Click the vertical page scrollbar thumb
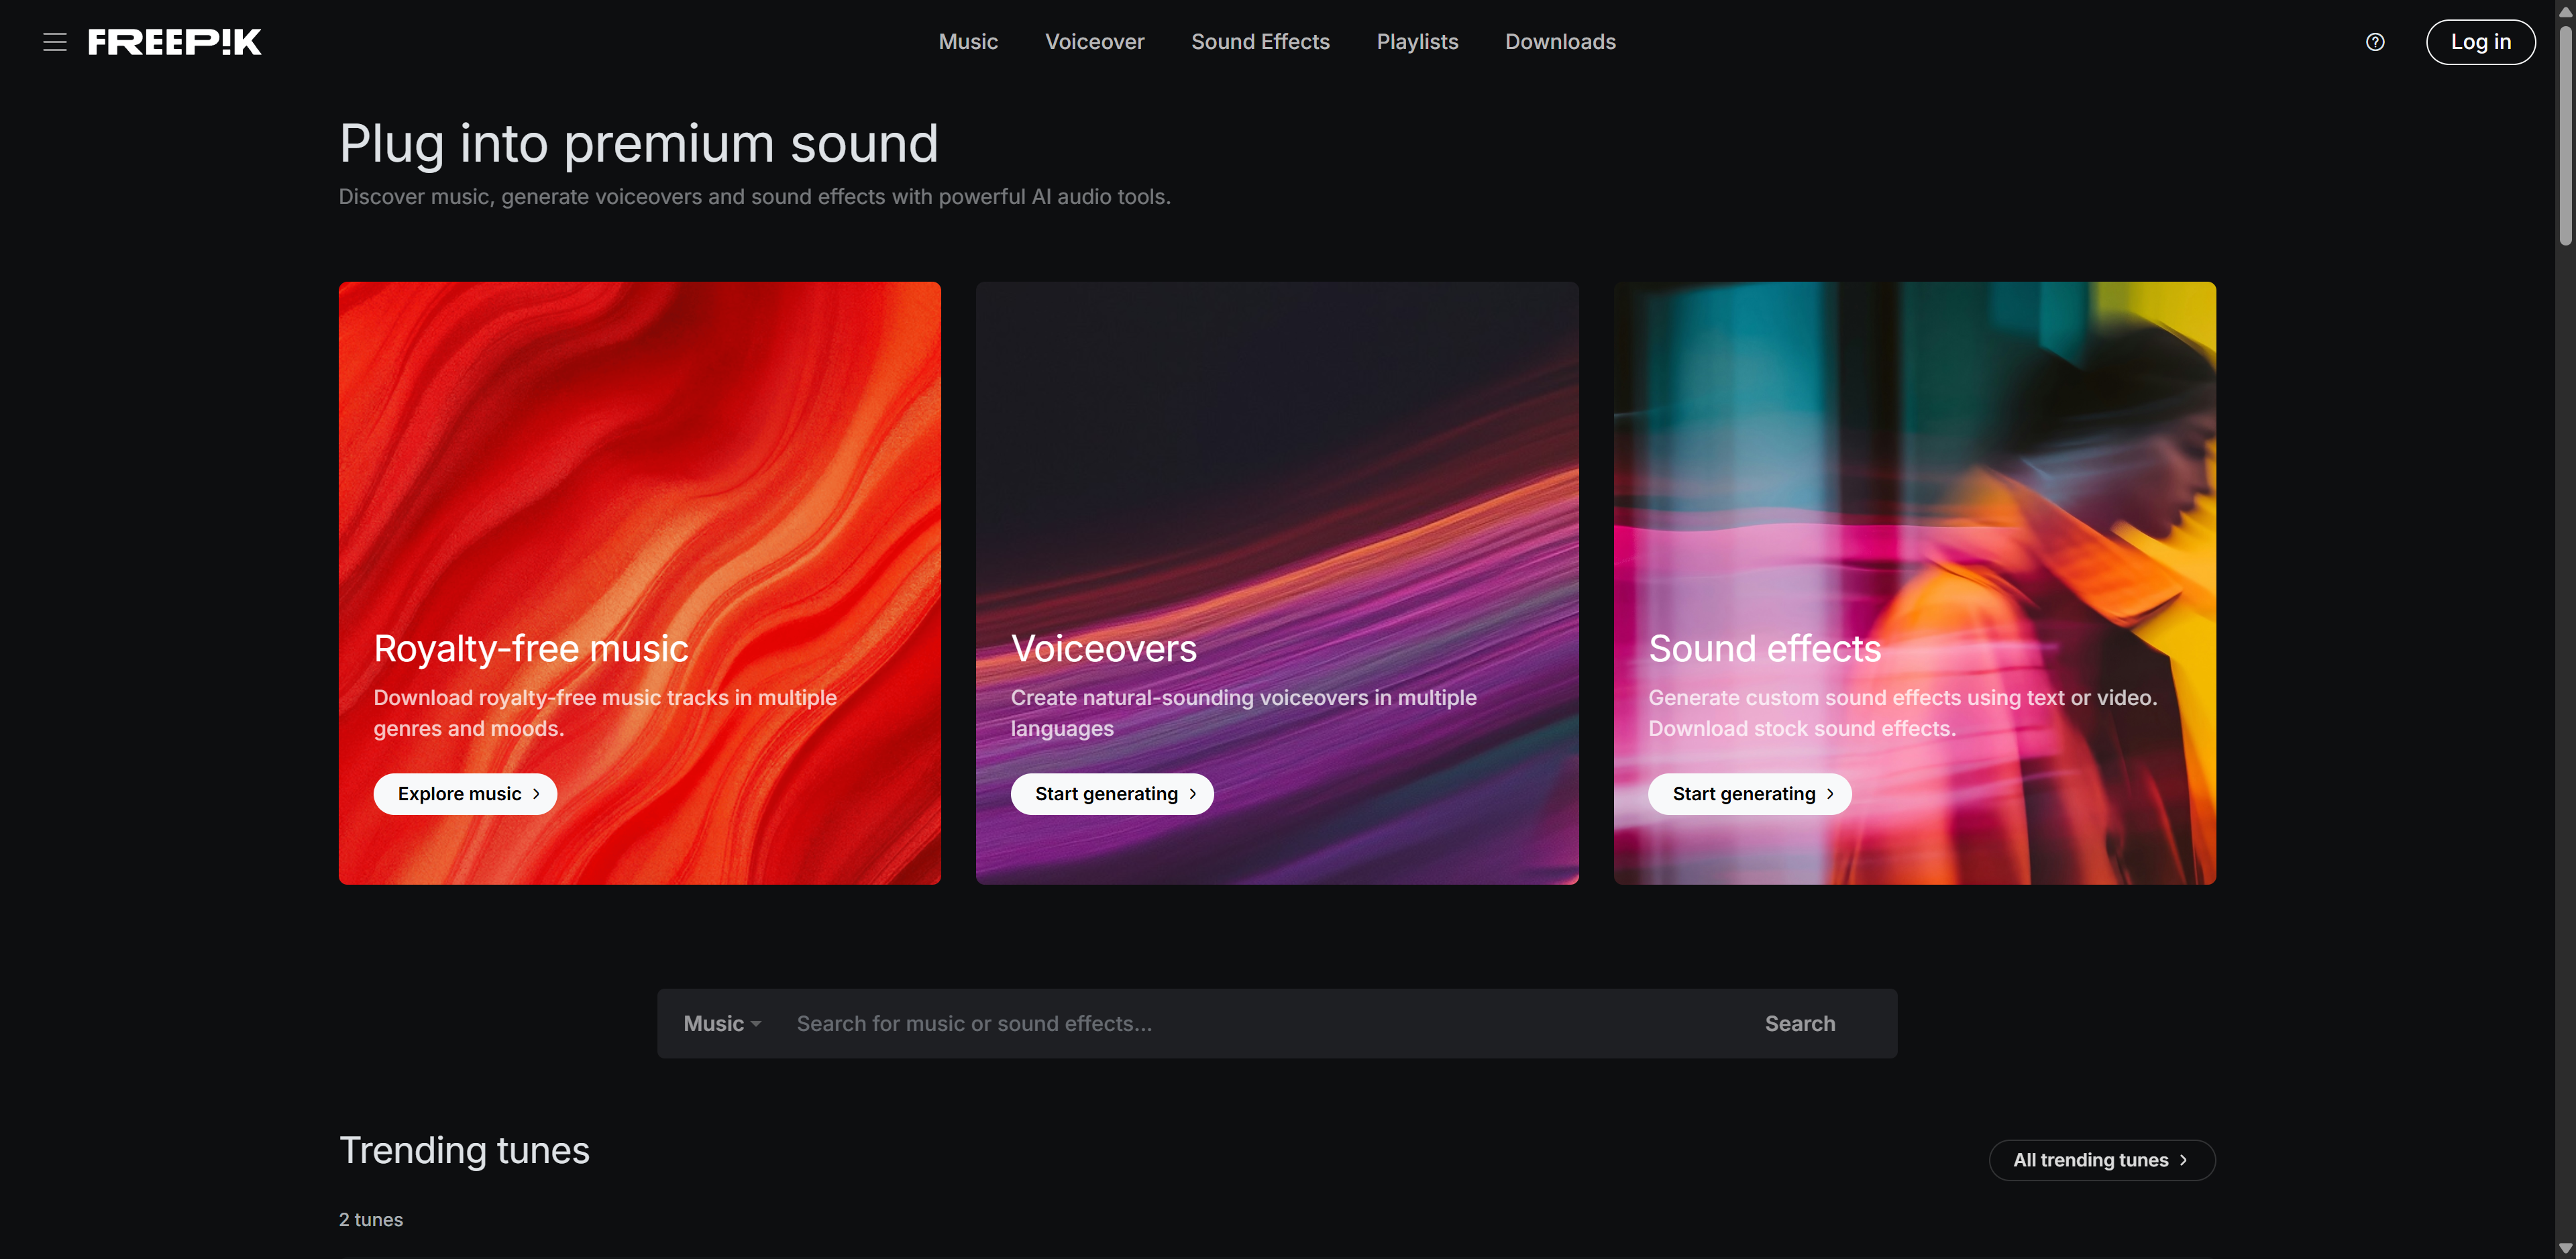The width and height of the screenshot is (2576, 1259). 2565,135
